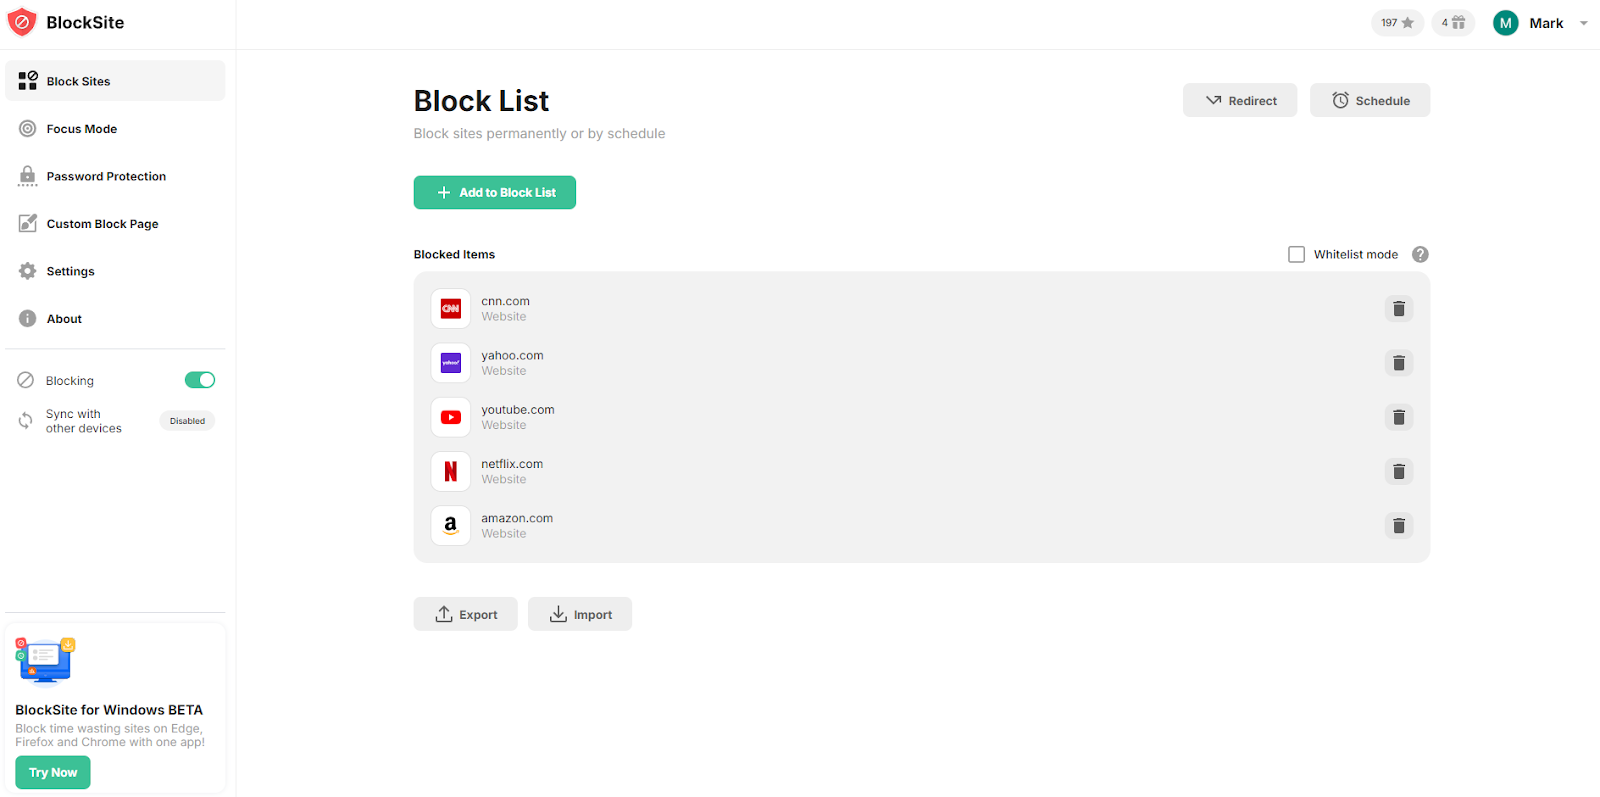Click the CNN favicon in the list
1600x797 pixels.
451,309
